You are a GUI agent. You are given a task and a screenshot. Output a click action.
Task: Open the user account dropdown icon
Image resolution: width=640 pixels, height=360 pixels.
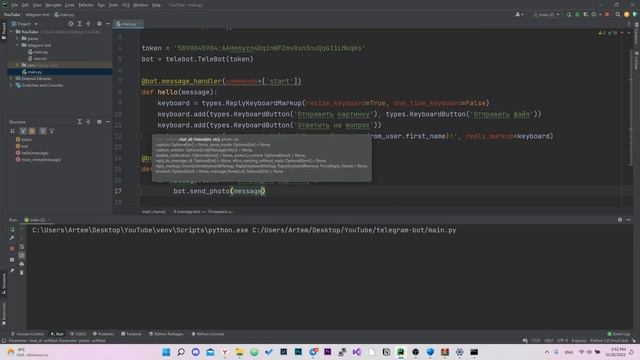(520, 14)
